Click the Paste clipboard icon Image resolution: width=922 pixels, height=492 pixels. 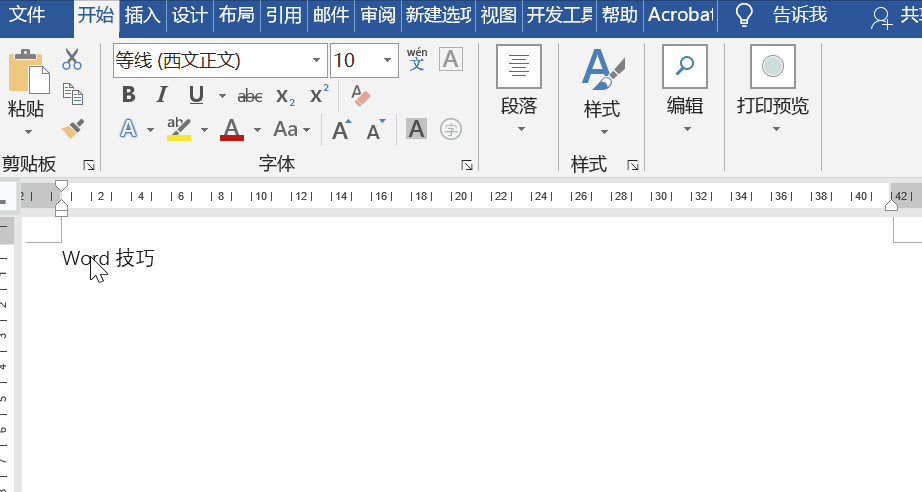28,72
